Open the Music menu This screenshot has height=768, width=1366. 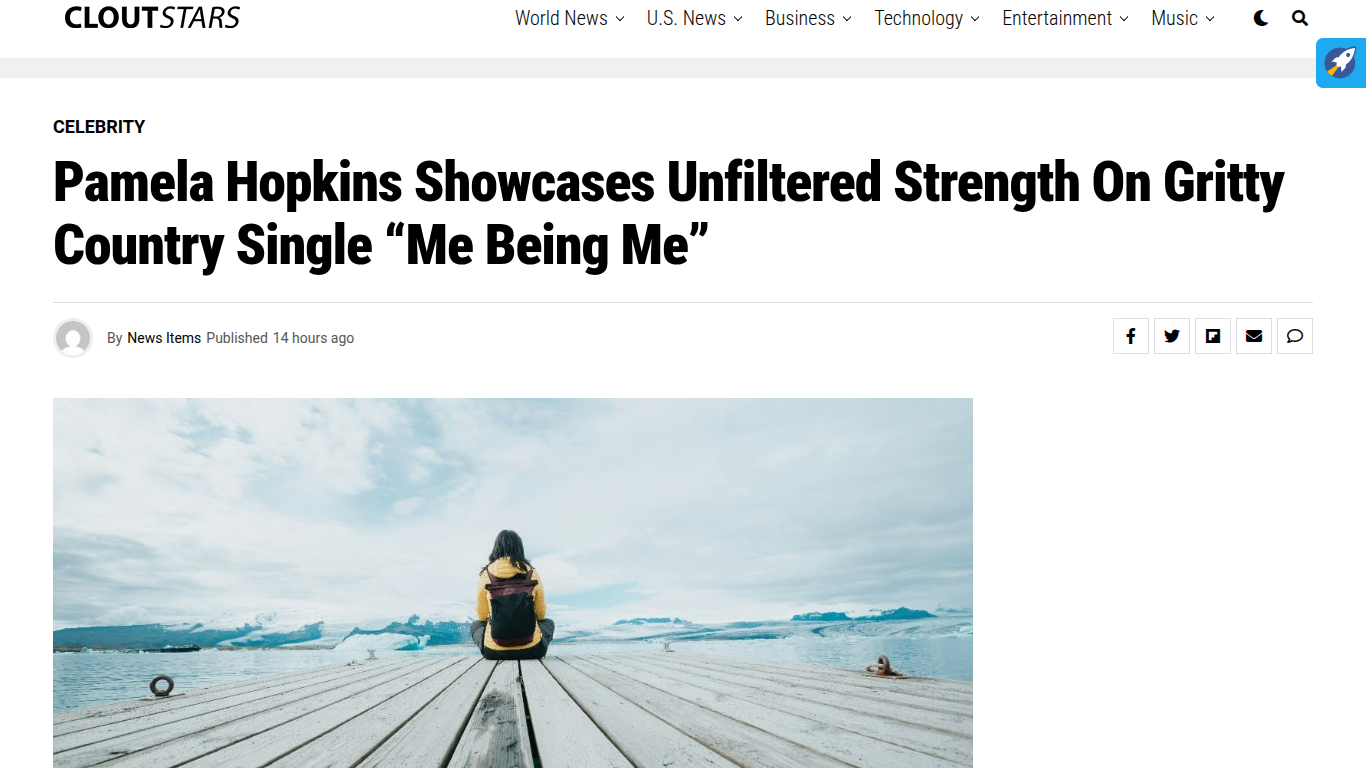coord(1182,18)
